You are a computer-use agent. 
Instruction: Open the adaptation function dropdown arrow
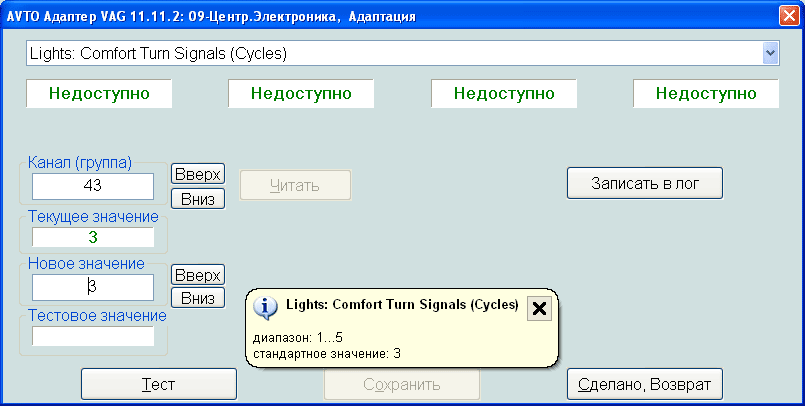[x=770, y=53]
